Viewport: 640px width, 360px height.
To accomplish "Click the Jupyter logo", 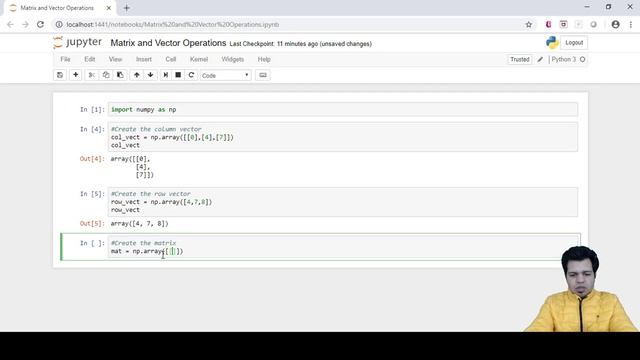I will (78, 42).
